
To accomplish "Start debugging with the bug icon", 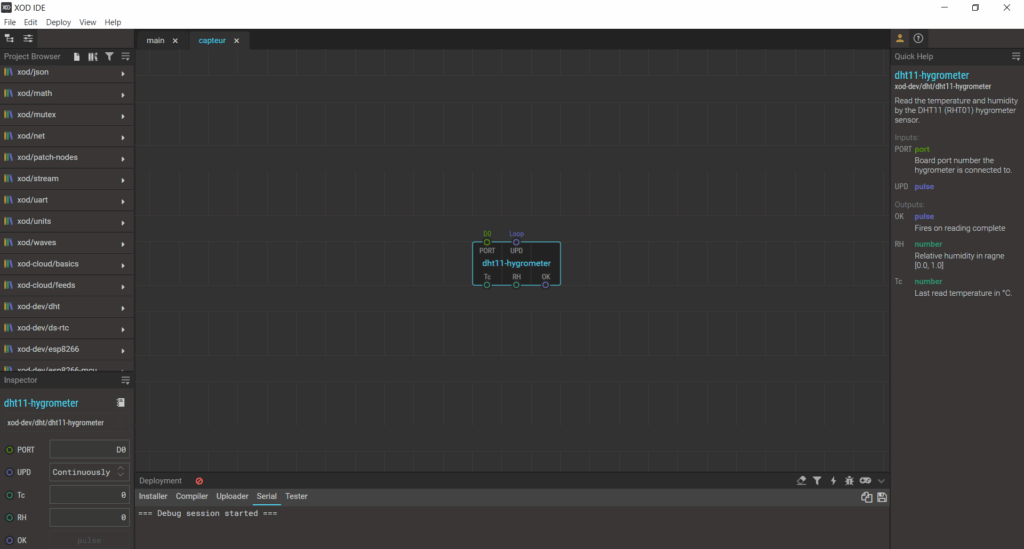I will 849,480.
